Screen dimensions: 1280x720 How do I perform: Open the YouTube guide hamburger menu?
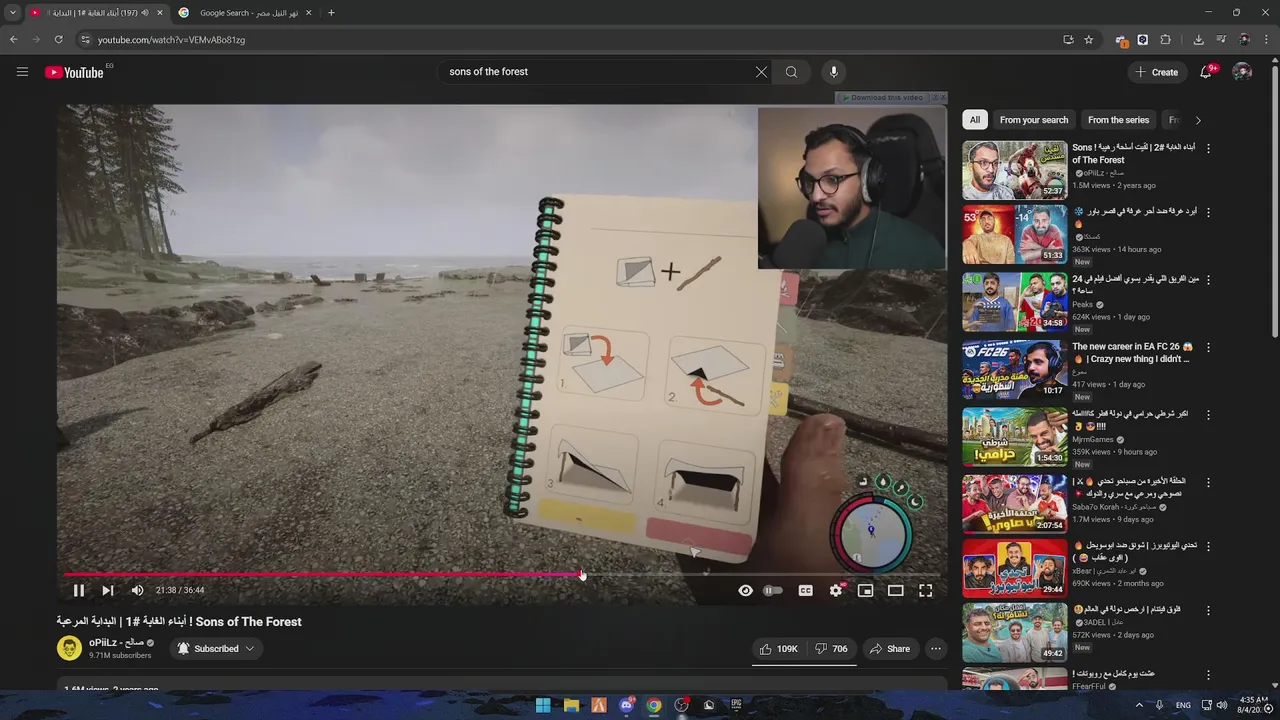tap(22, 72)
